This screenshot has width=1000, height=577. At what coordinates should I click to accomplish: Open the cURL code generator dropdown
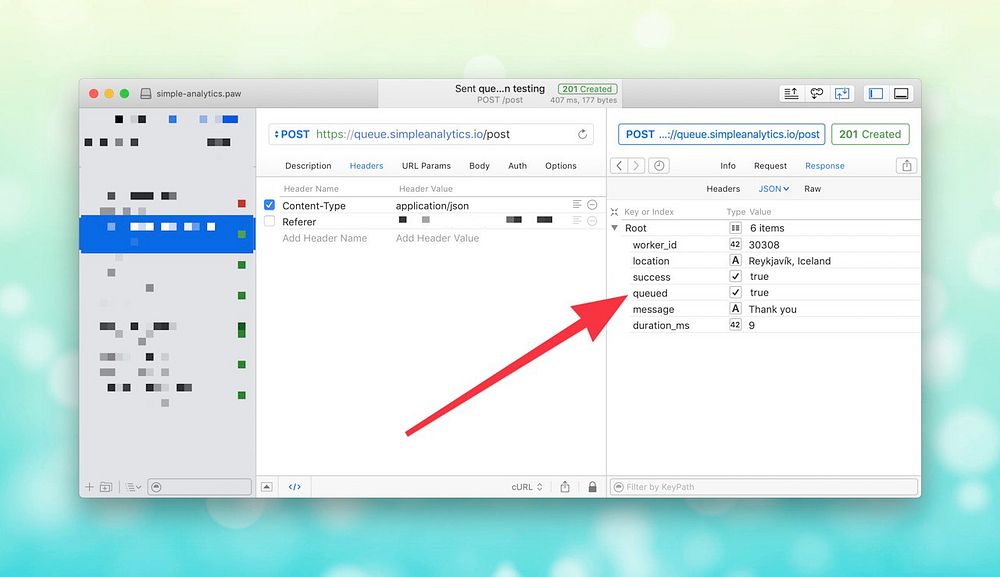tap(527, 487)
